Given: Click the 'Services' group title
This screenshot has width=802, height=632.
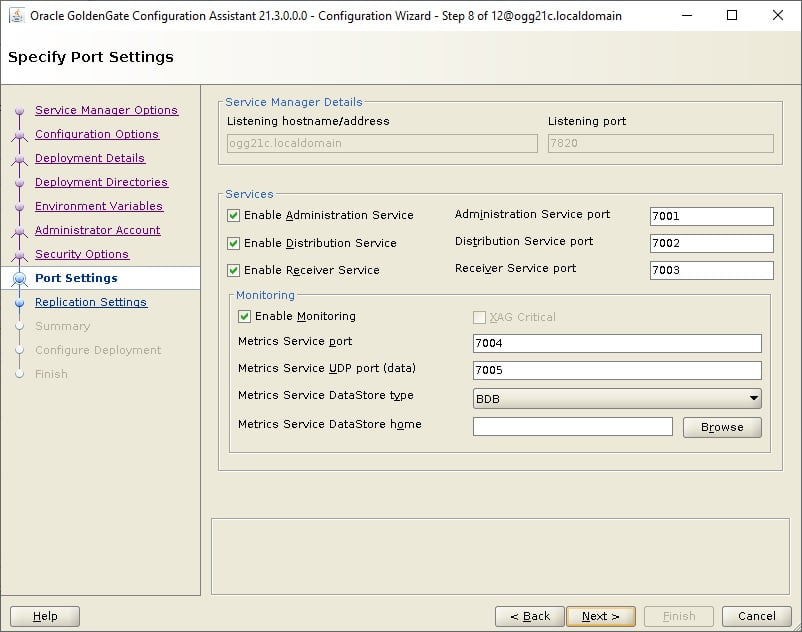Looking at the screenshot, I should coord(249,194).
